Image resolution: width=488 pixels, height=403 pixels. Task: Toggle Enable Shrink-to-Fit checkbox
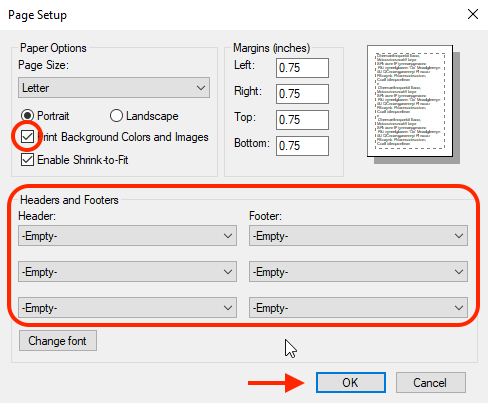27,160
